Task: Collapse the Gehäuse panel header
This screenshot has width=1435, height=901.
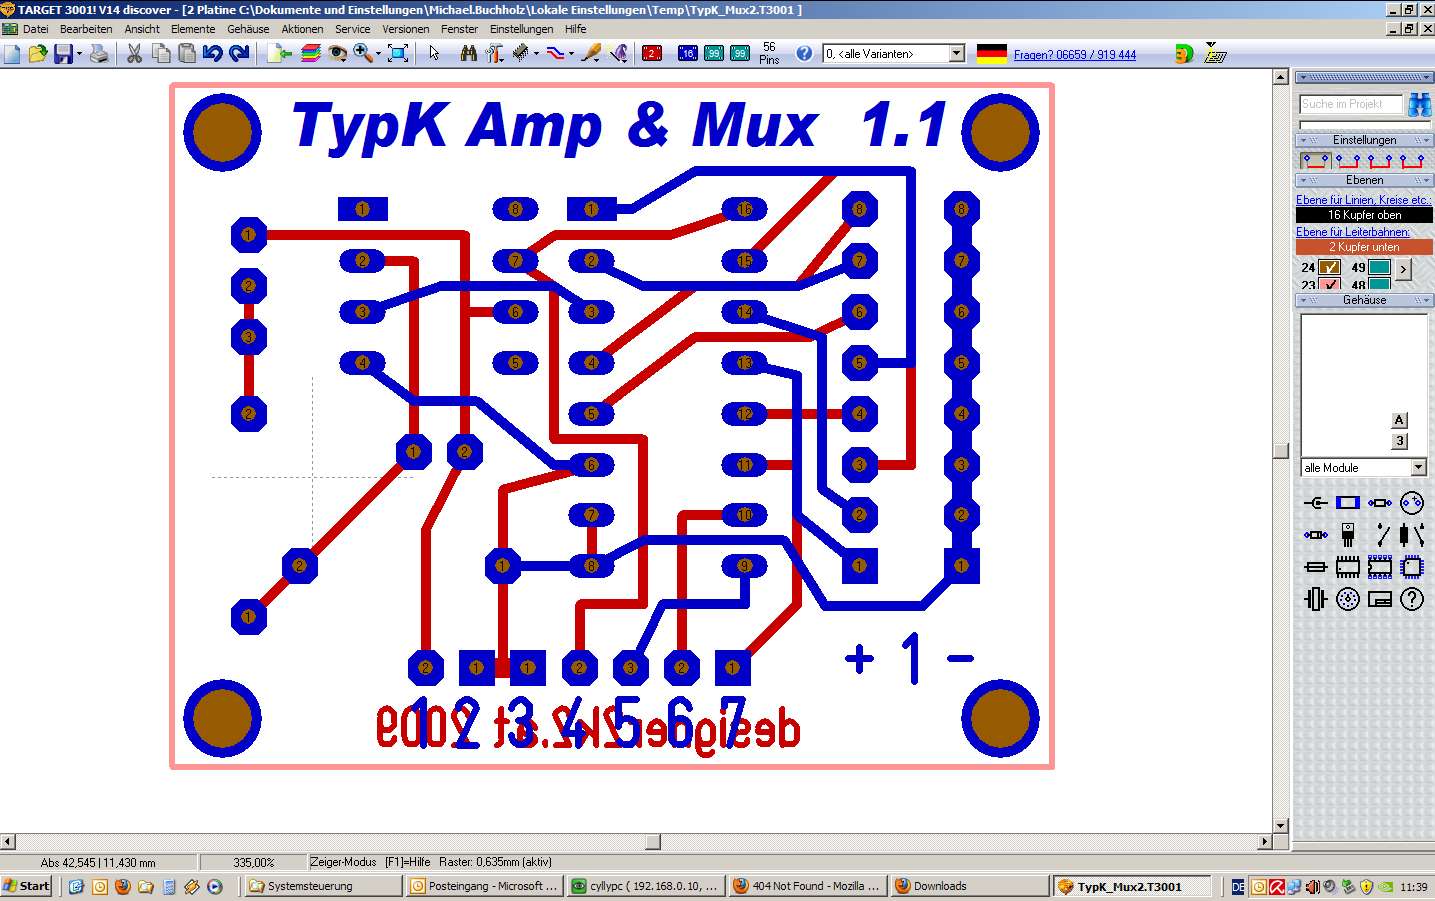Action: click(1364, 300)
